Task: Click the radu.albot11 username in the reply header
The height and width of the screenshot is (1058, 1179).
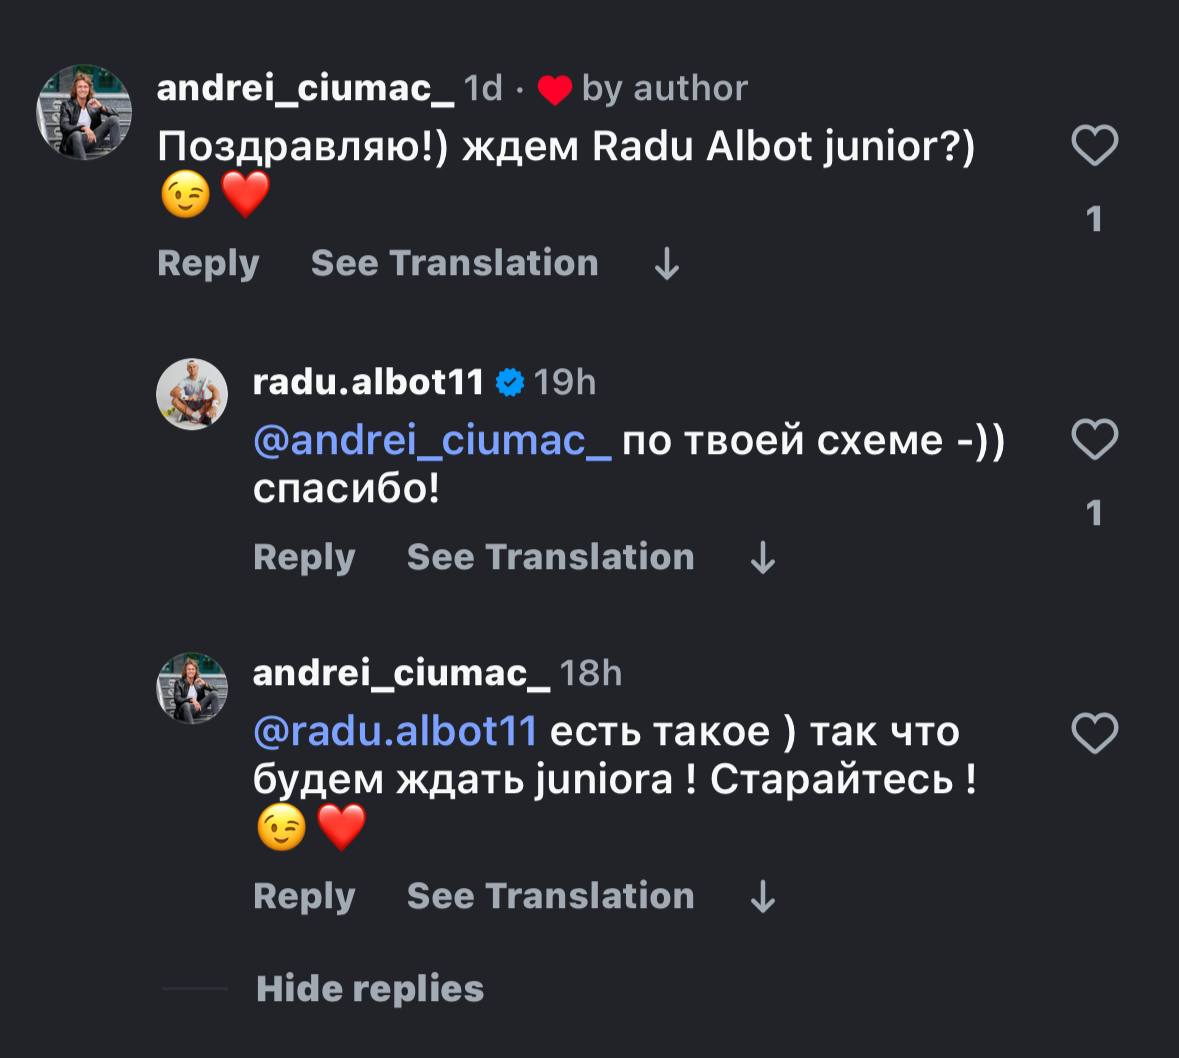Action: (368, 382)
